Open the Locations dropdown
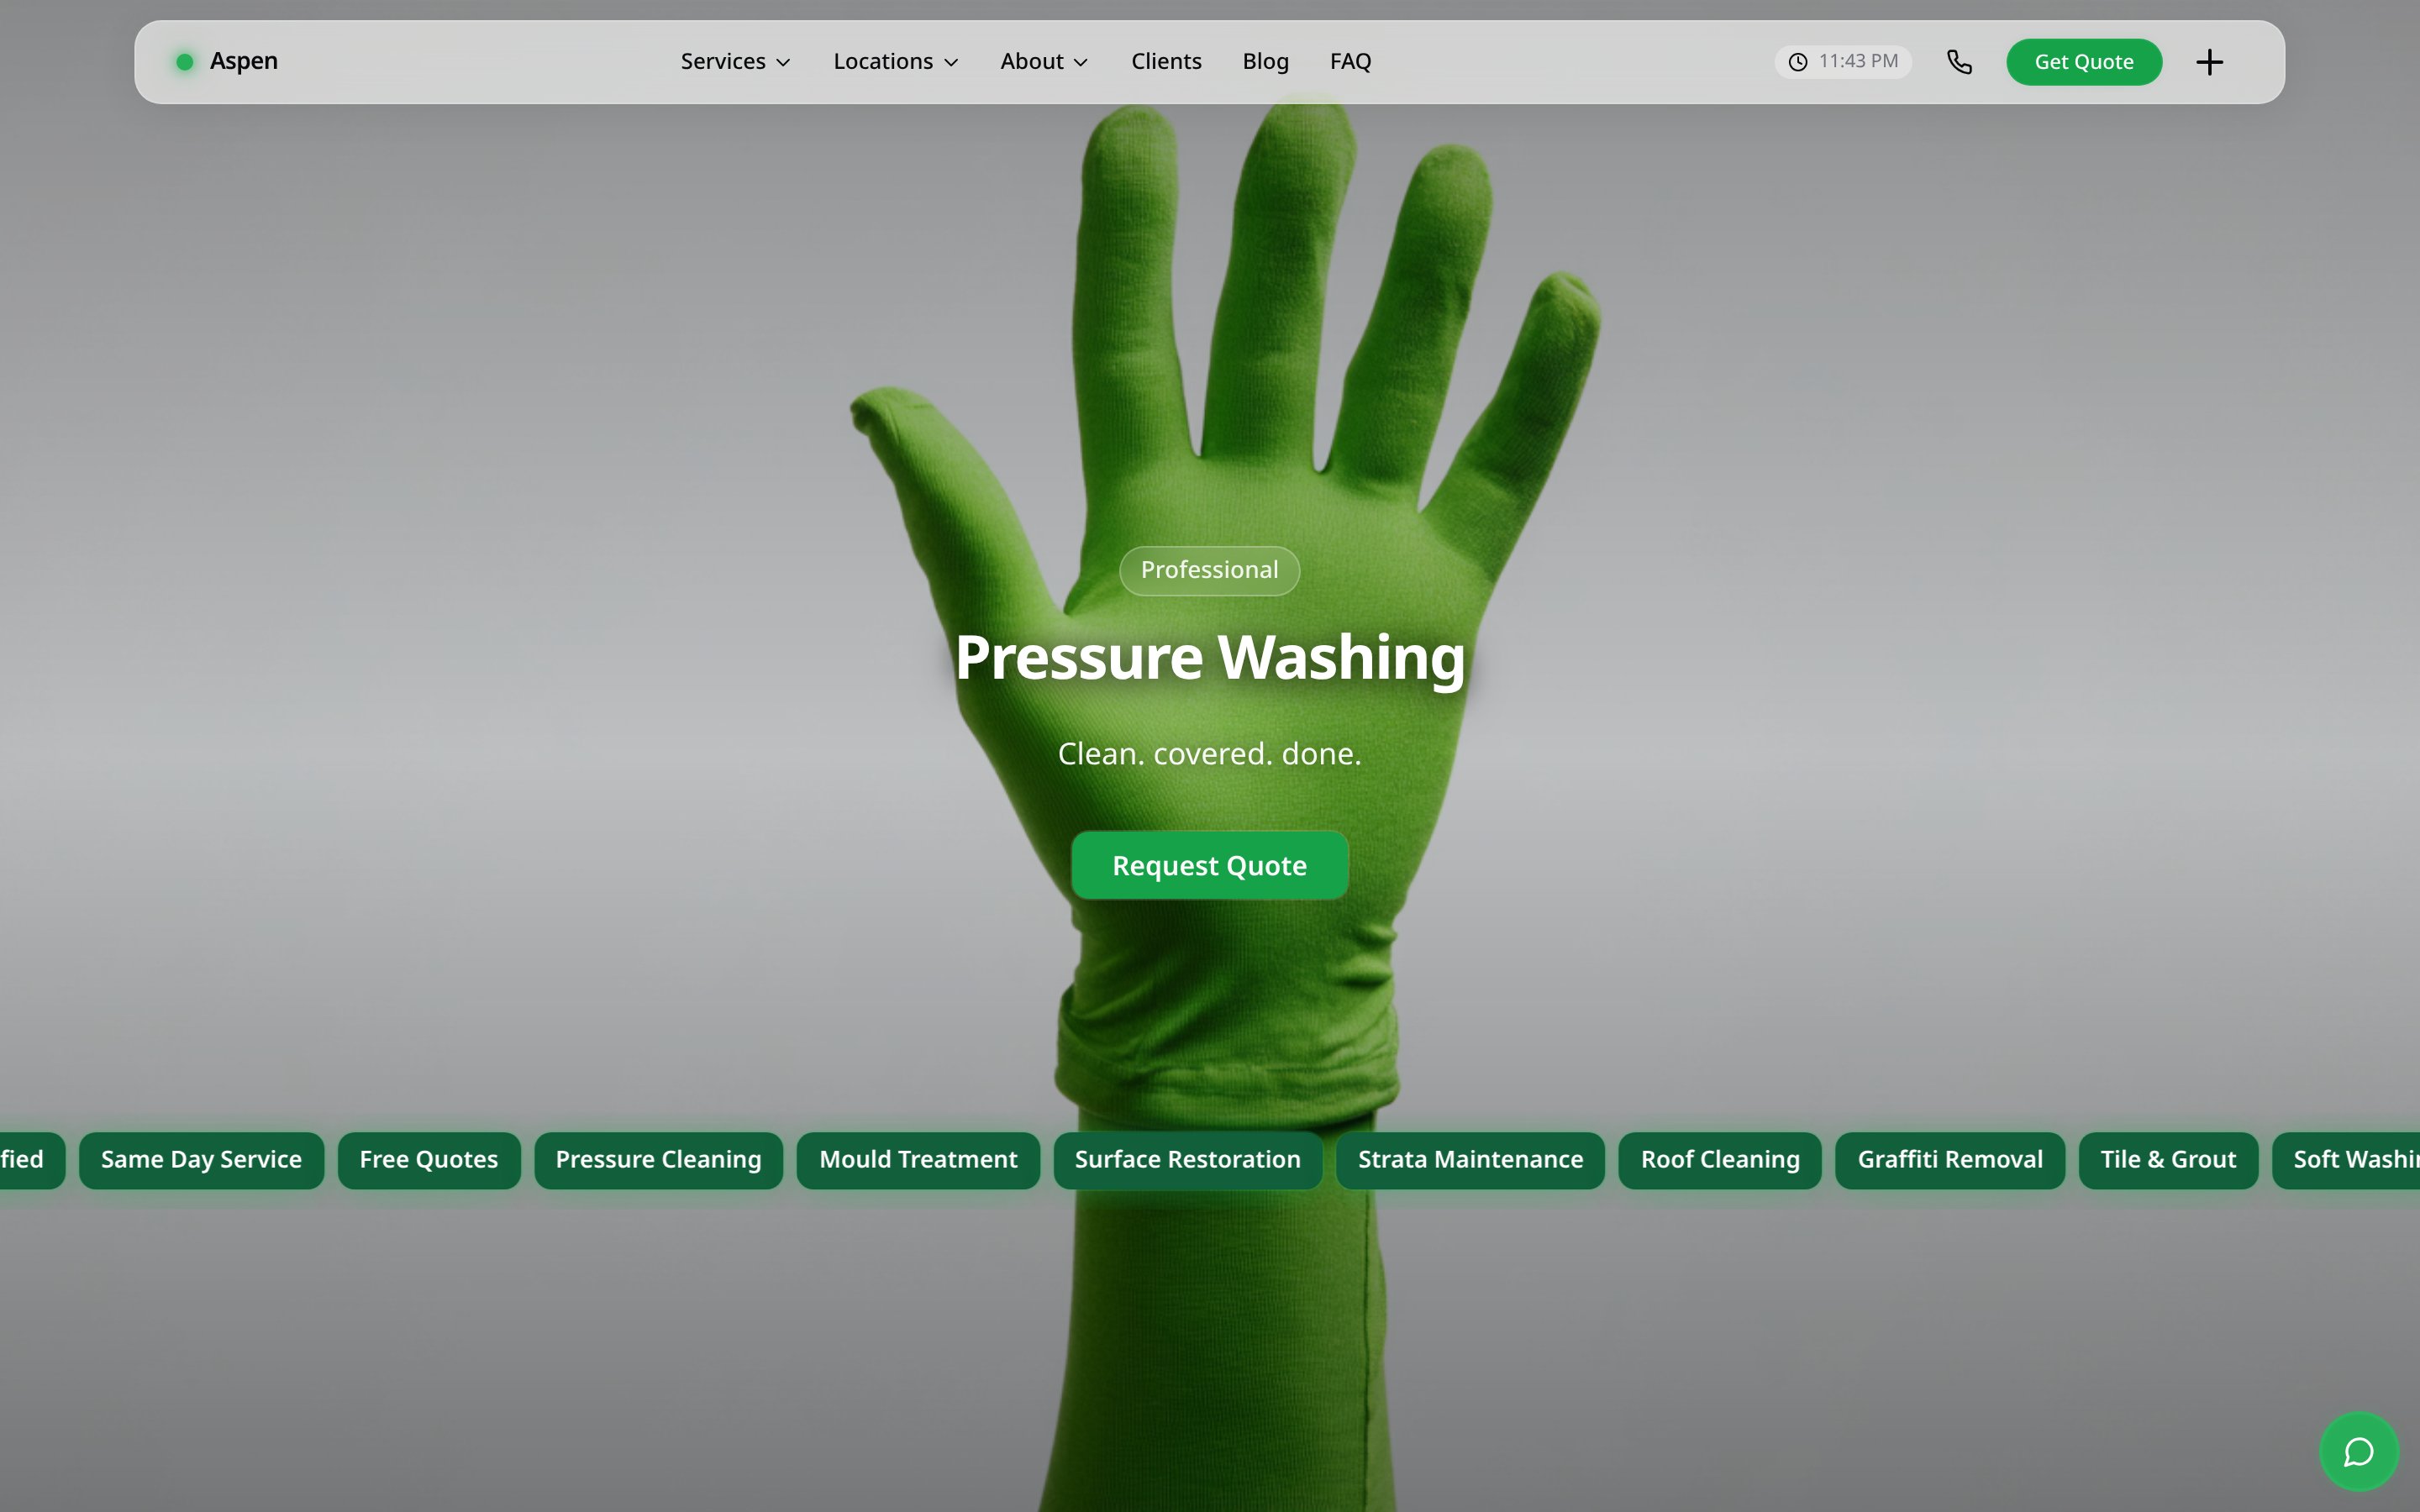The image size is (2420, 1512). tap(895, 62)
